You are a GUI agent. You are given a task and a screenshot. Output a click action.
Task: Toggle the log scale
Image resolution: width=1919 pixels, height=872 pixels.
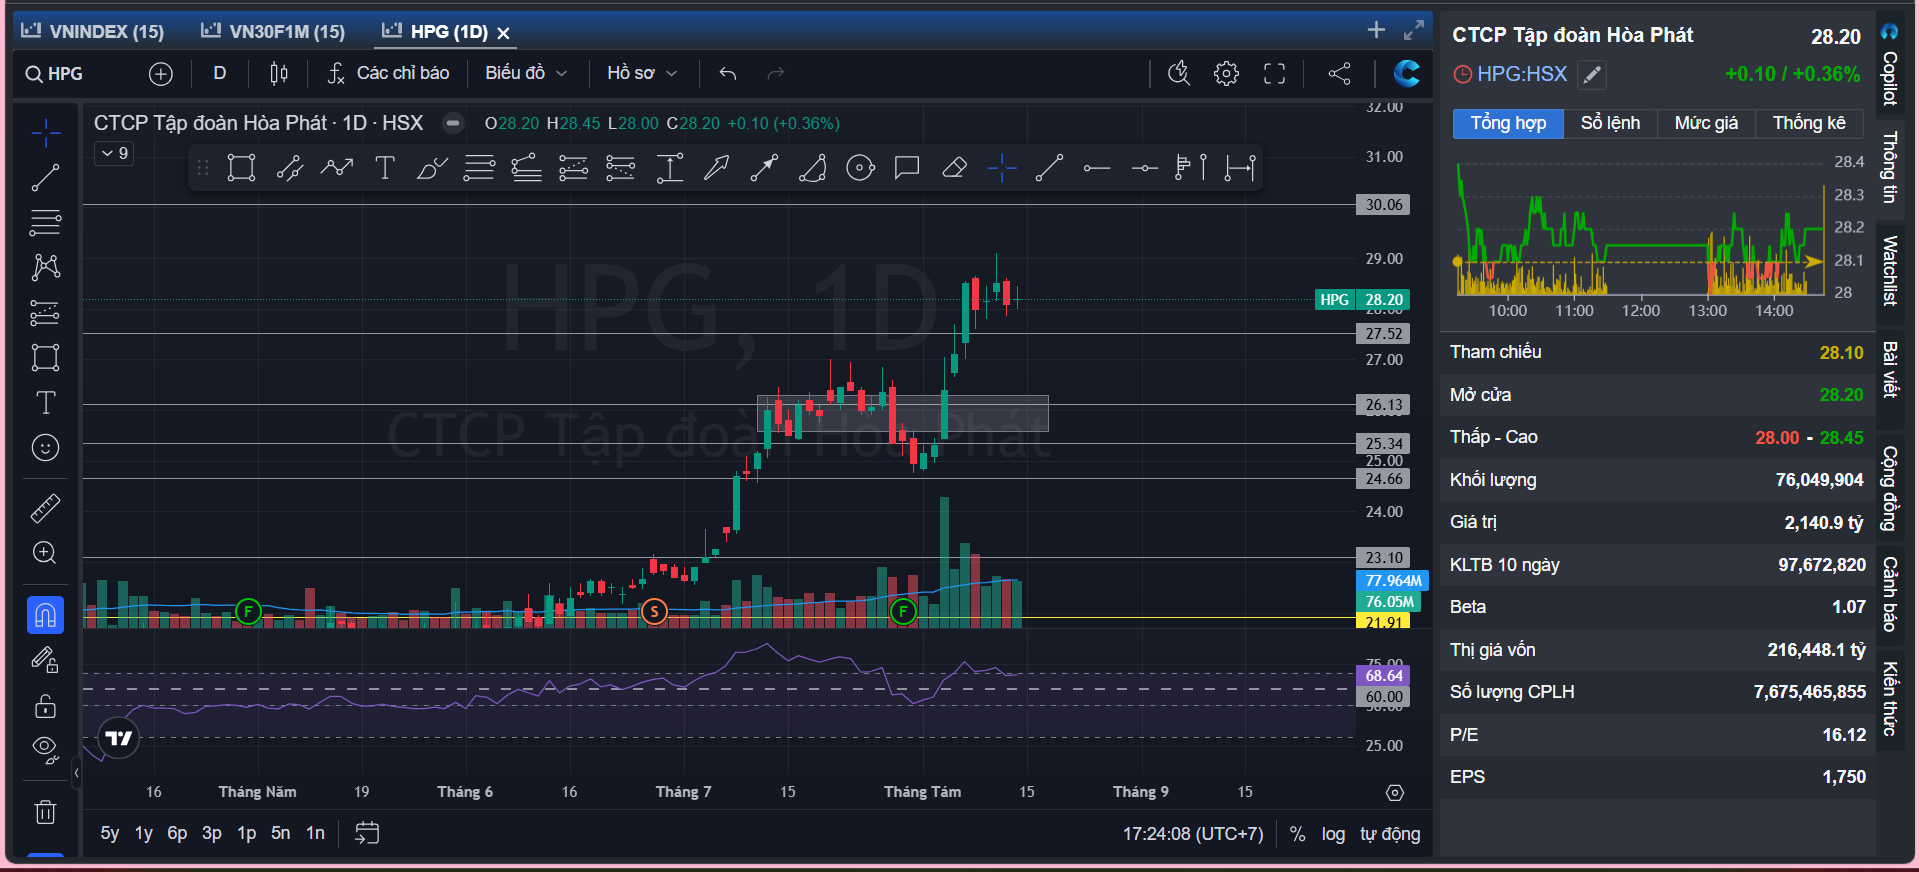click(x=1333, y=834)
